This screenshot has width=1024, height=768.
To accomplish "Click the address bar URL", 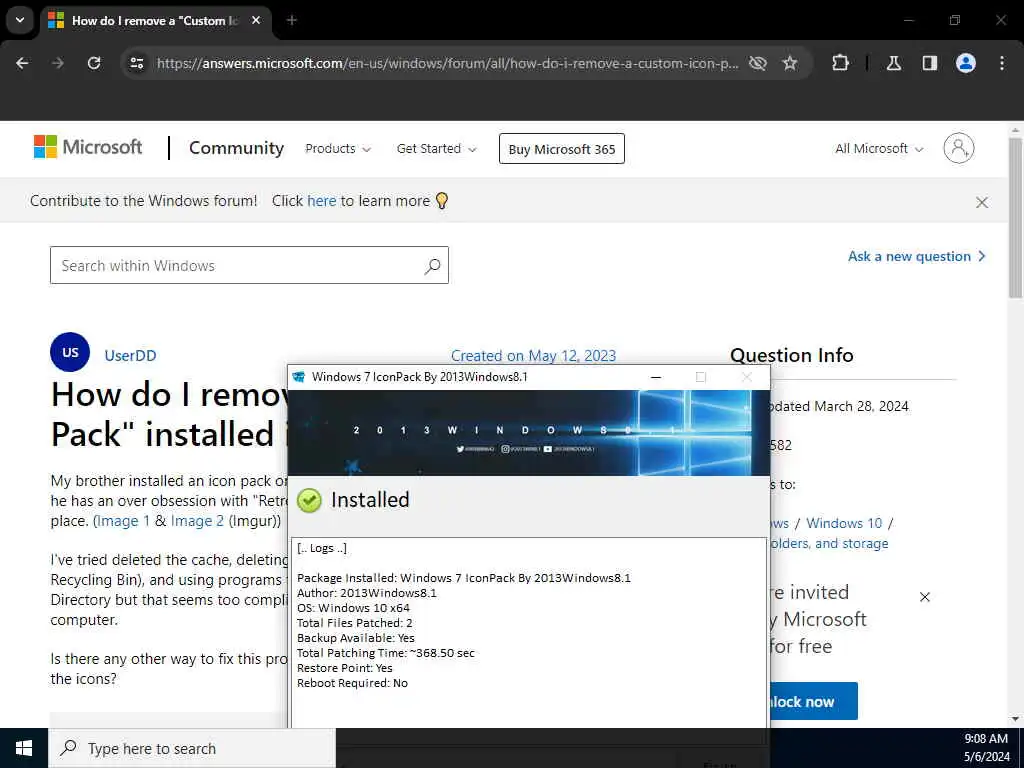I will pyautogui.click(x=447, y=63).
